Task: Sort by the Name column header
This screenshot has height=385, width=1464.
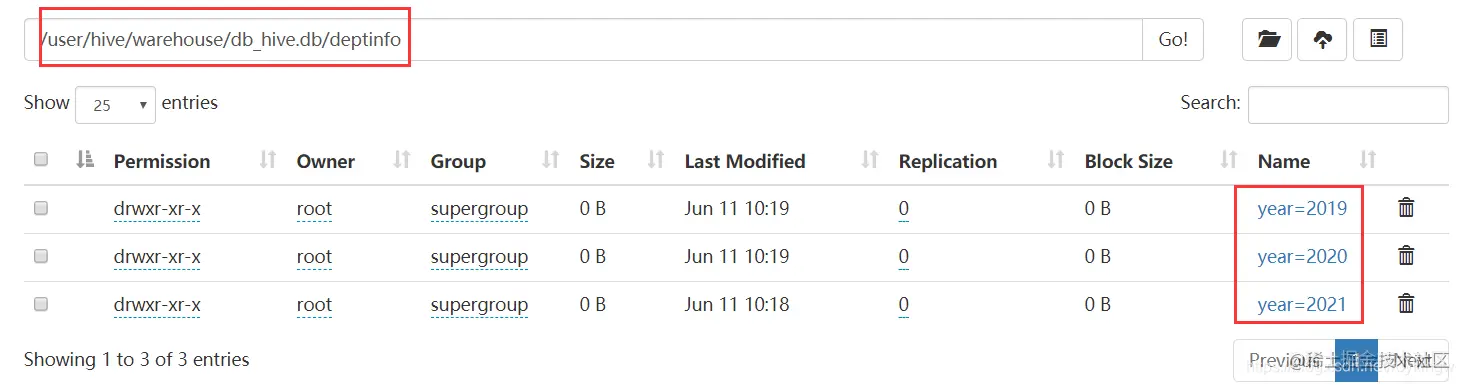Action: 1284,161
